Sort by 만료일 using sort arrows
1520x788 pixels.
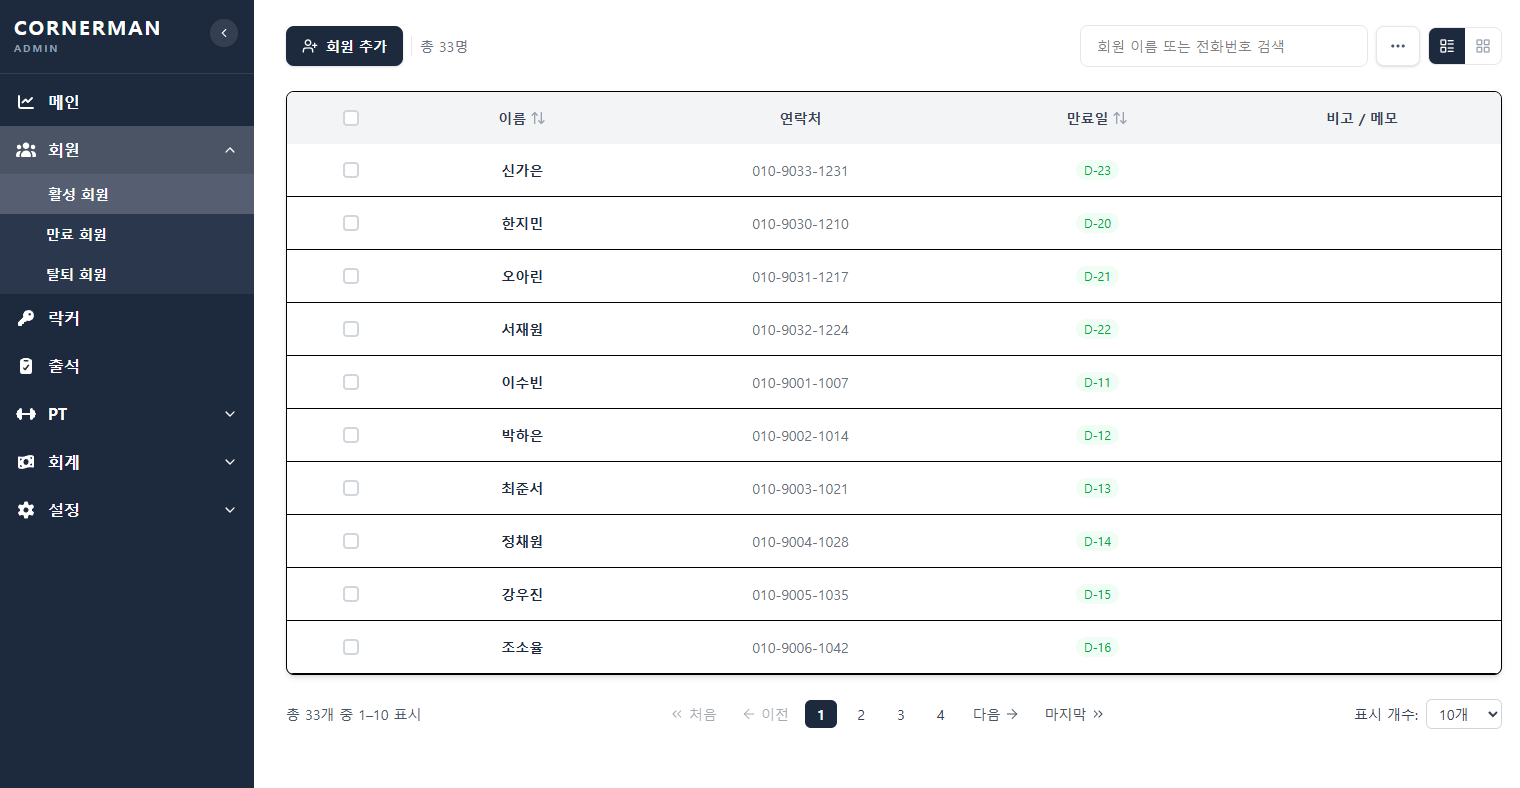click(x=1120, y=118)
